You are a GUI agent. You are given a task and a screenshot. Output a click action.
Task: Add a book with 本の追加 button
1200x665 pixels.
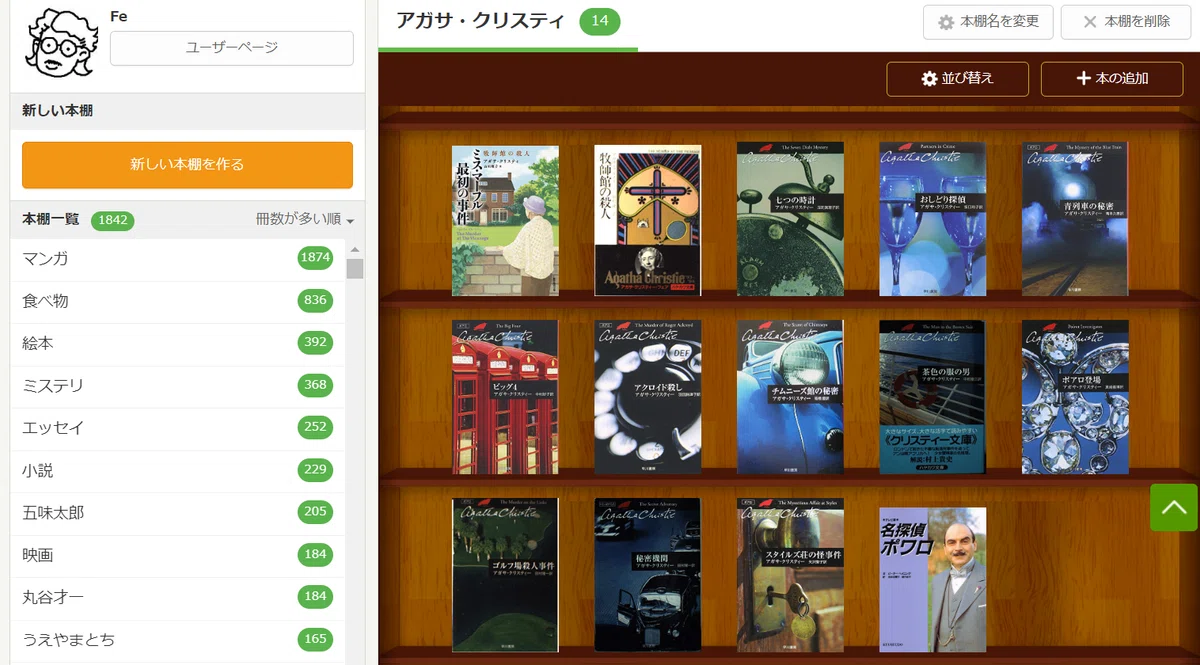1112,79
